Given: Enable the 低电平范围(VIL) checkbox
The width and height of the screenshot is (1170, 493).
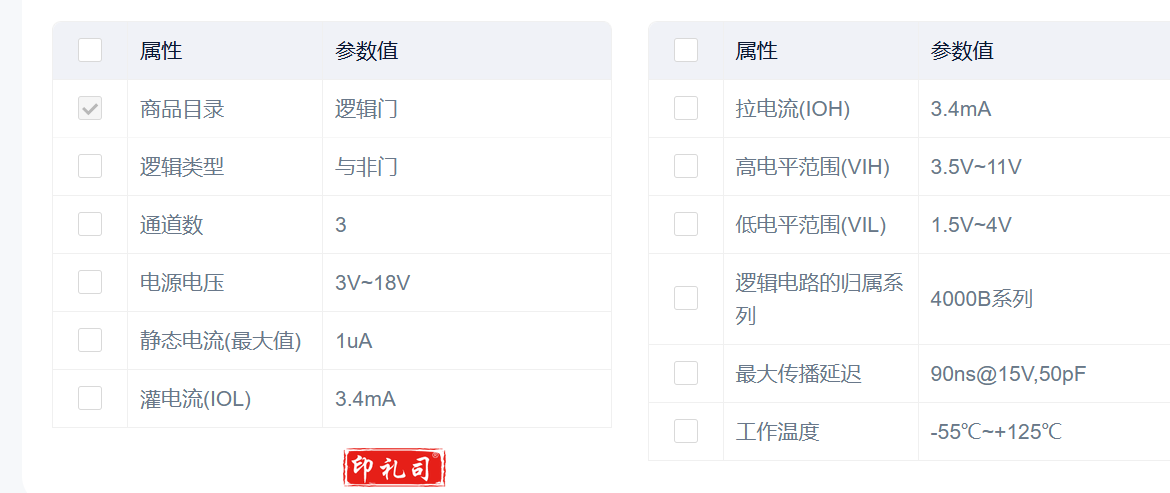Looking at the screenshot, I should pos(686,224).
